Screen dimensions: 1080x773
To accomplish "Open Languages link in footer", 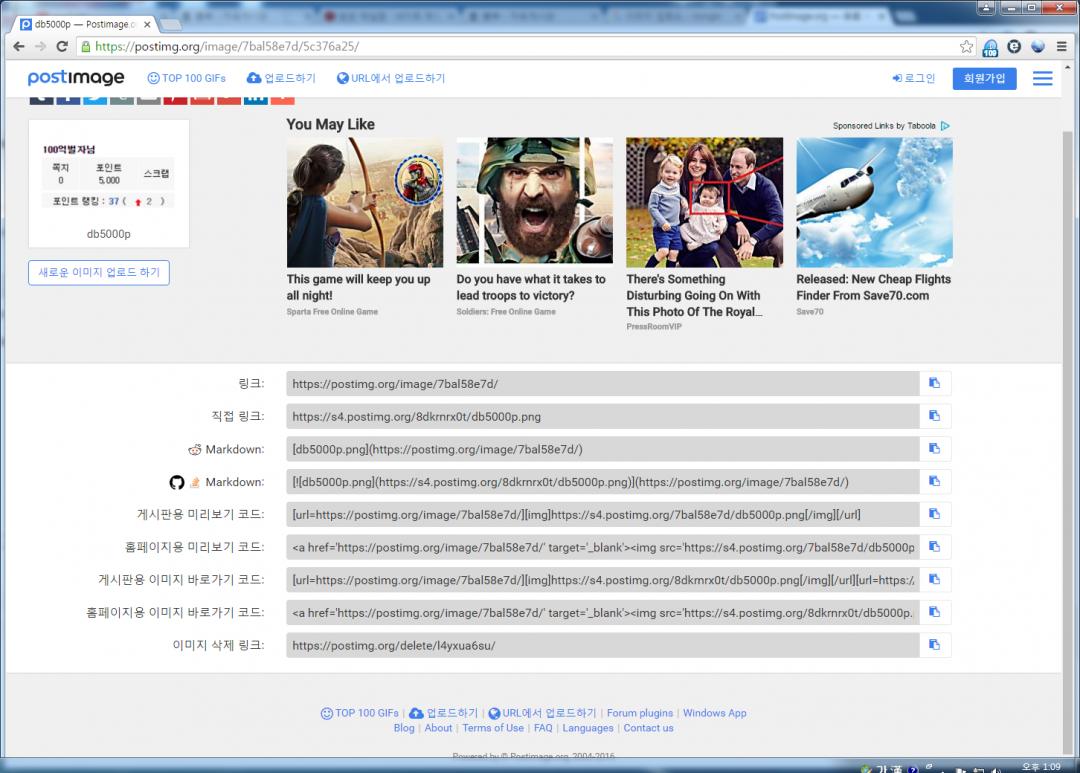I will click(x=587, y=728).
